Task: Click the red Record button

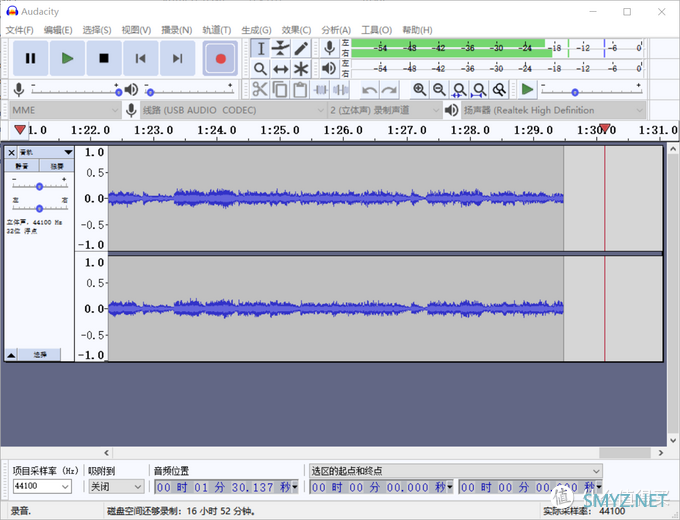Action: (x=220, y=58)
